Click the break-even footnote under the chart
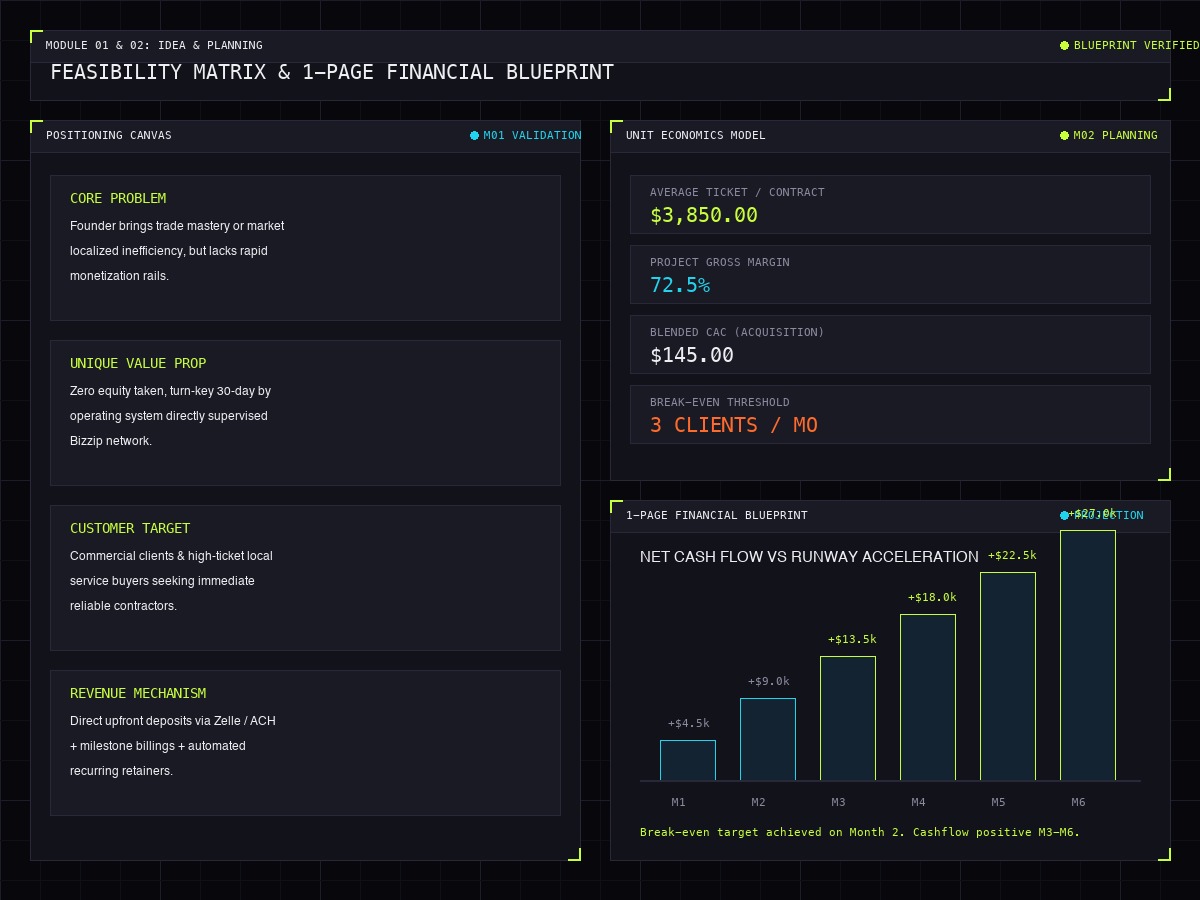Screen dimensions: 1200x900 coord(860,832)
